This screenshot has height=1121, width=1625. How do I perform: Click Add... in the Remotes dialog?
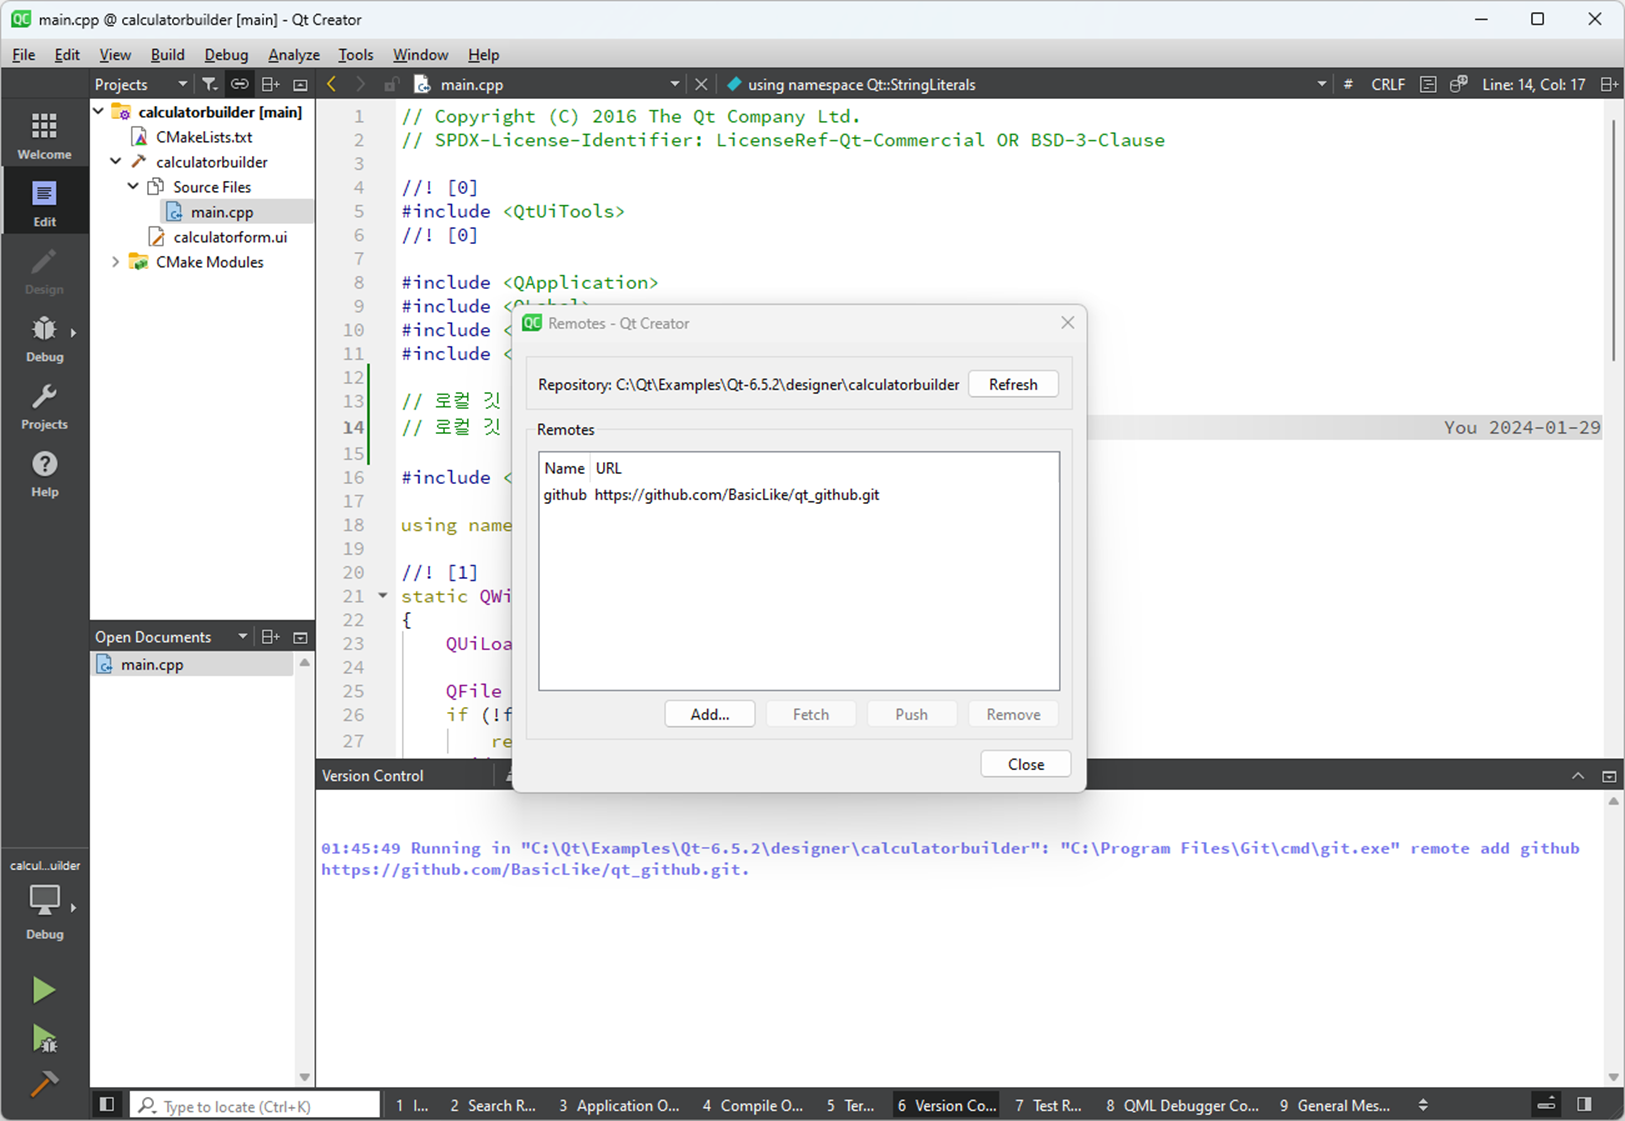pos(710,714)
